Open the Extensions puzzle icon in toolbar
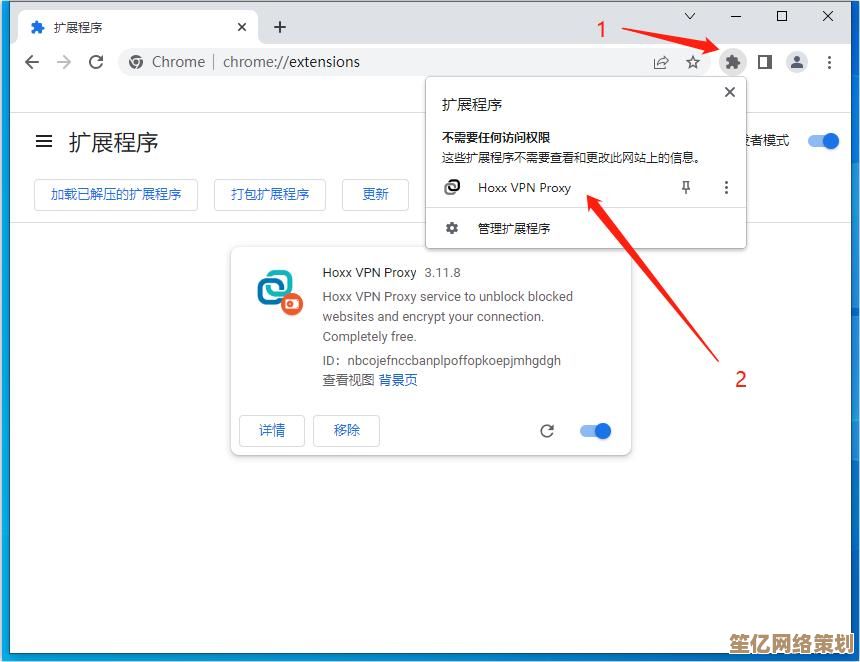 [733, 62]
